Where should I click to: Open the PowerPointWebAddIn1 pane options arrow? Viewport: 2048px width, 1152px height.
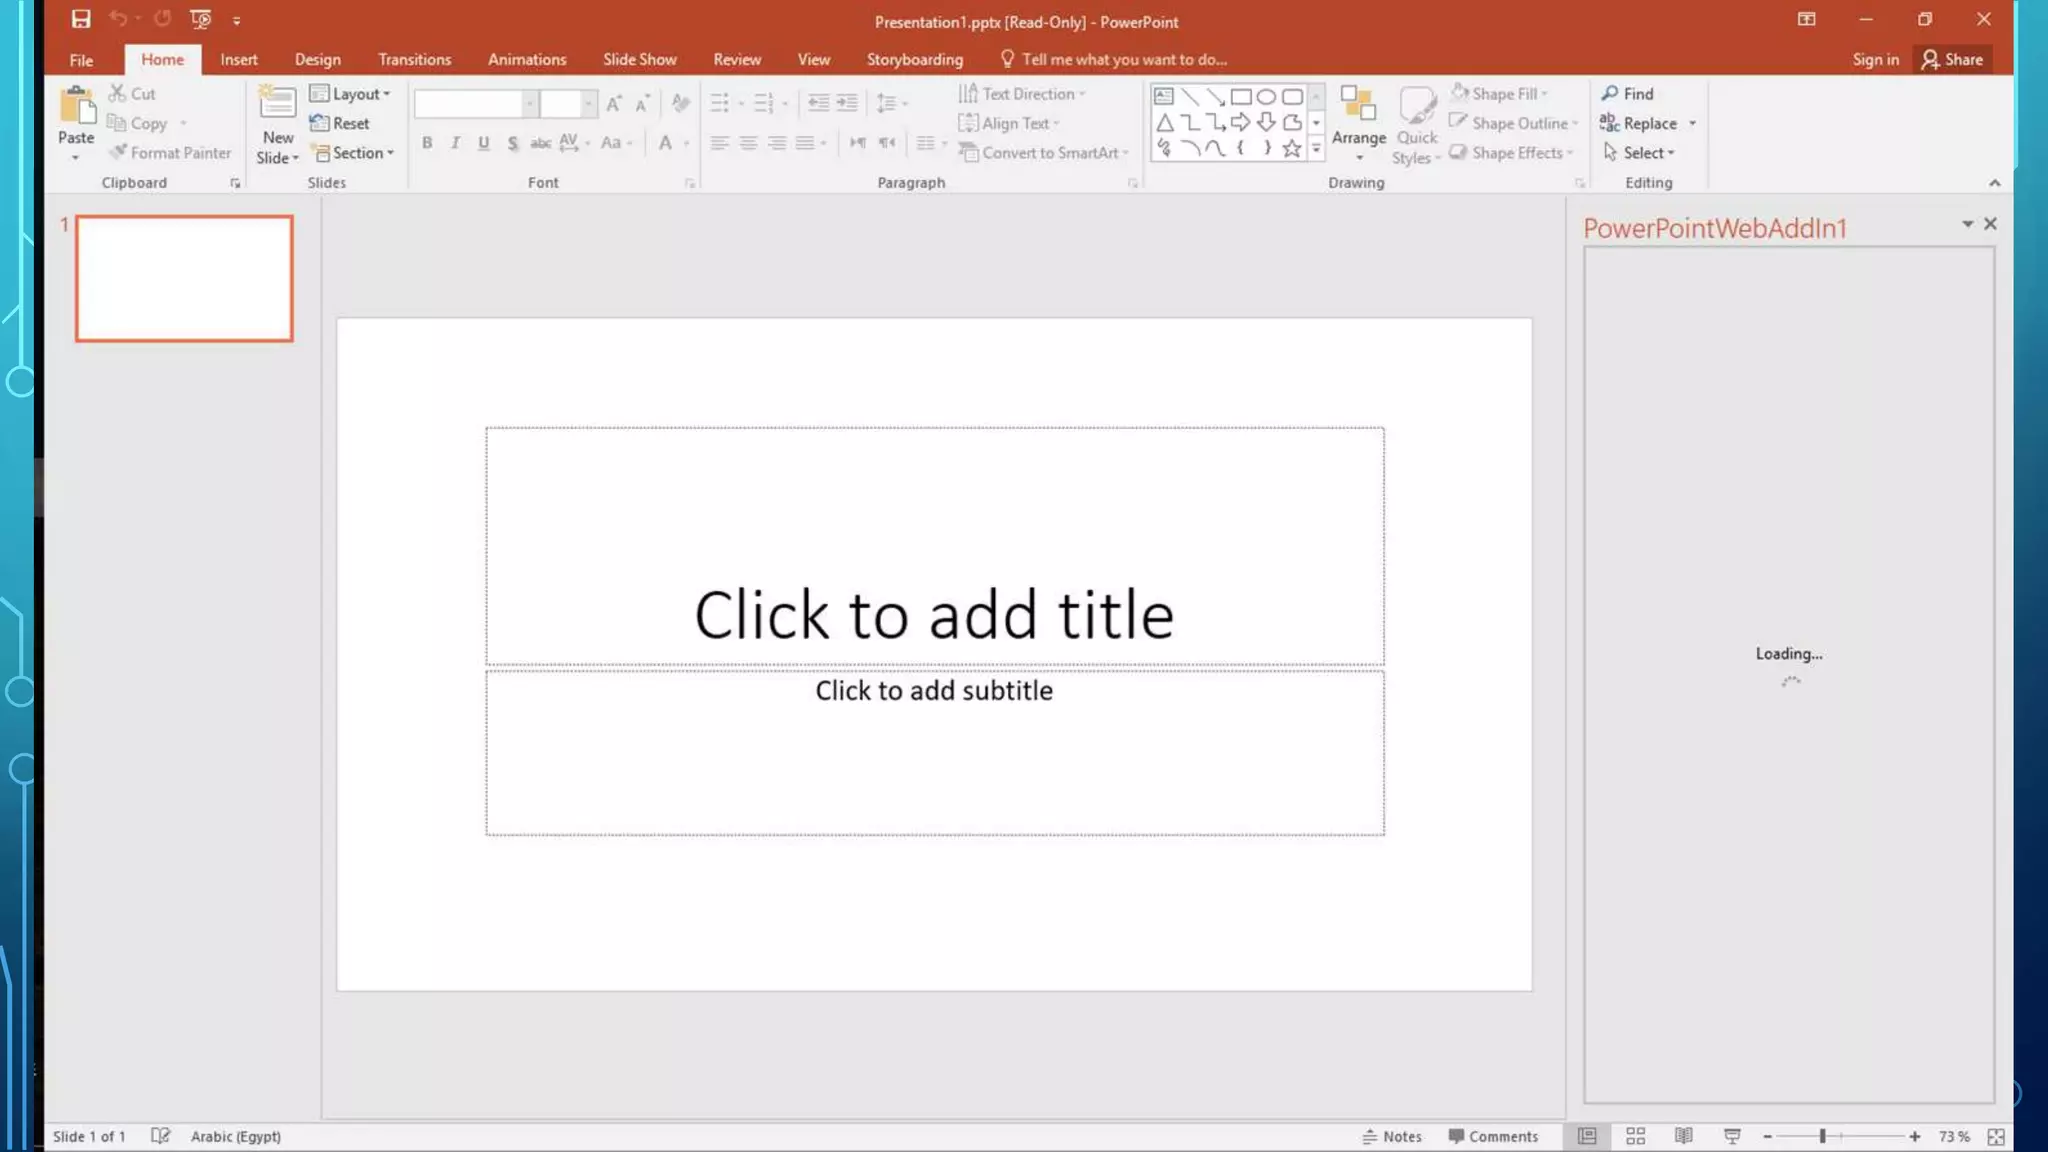pos(1967,224)
